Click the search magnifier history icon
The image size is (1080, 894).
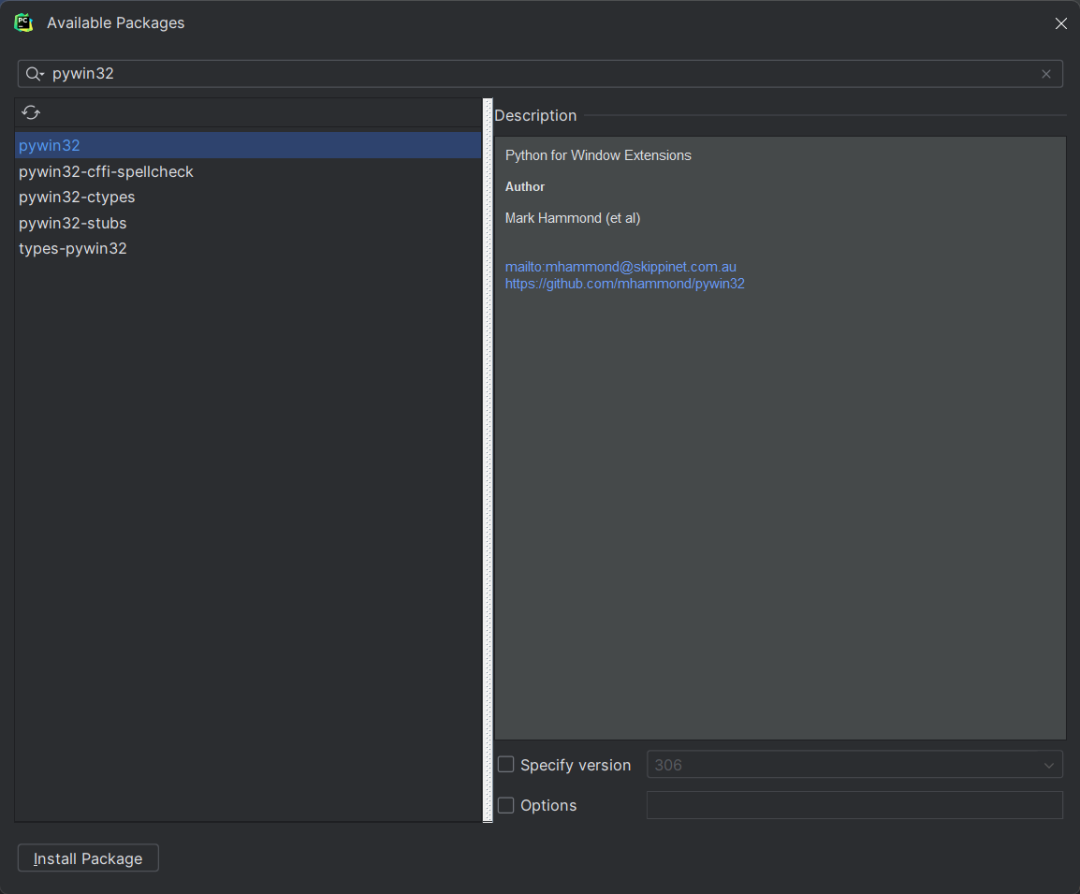tap(34, 74)
